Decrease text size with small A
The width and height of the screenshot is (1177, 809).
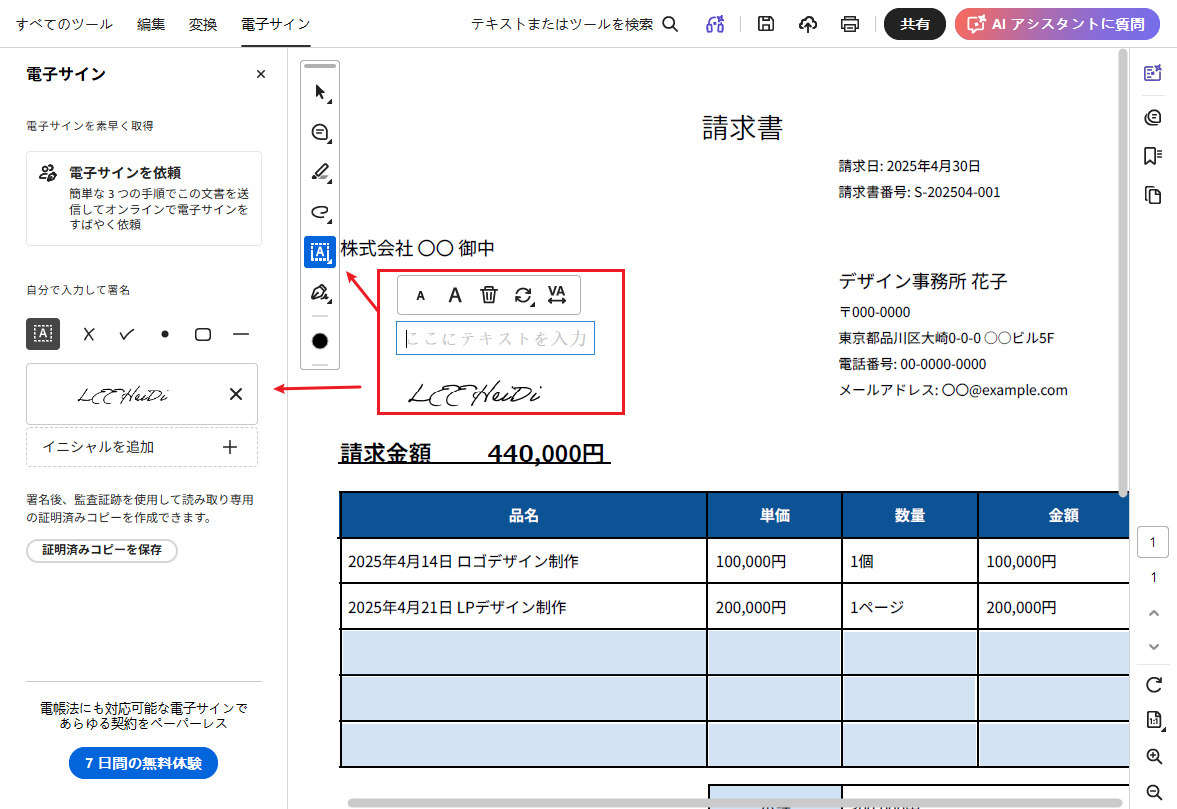click(420, 296)
